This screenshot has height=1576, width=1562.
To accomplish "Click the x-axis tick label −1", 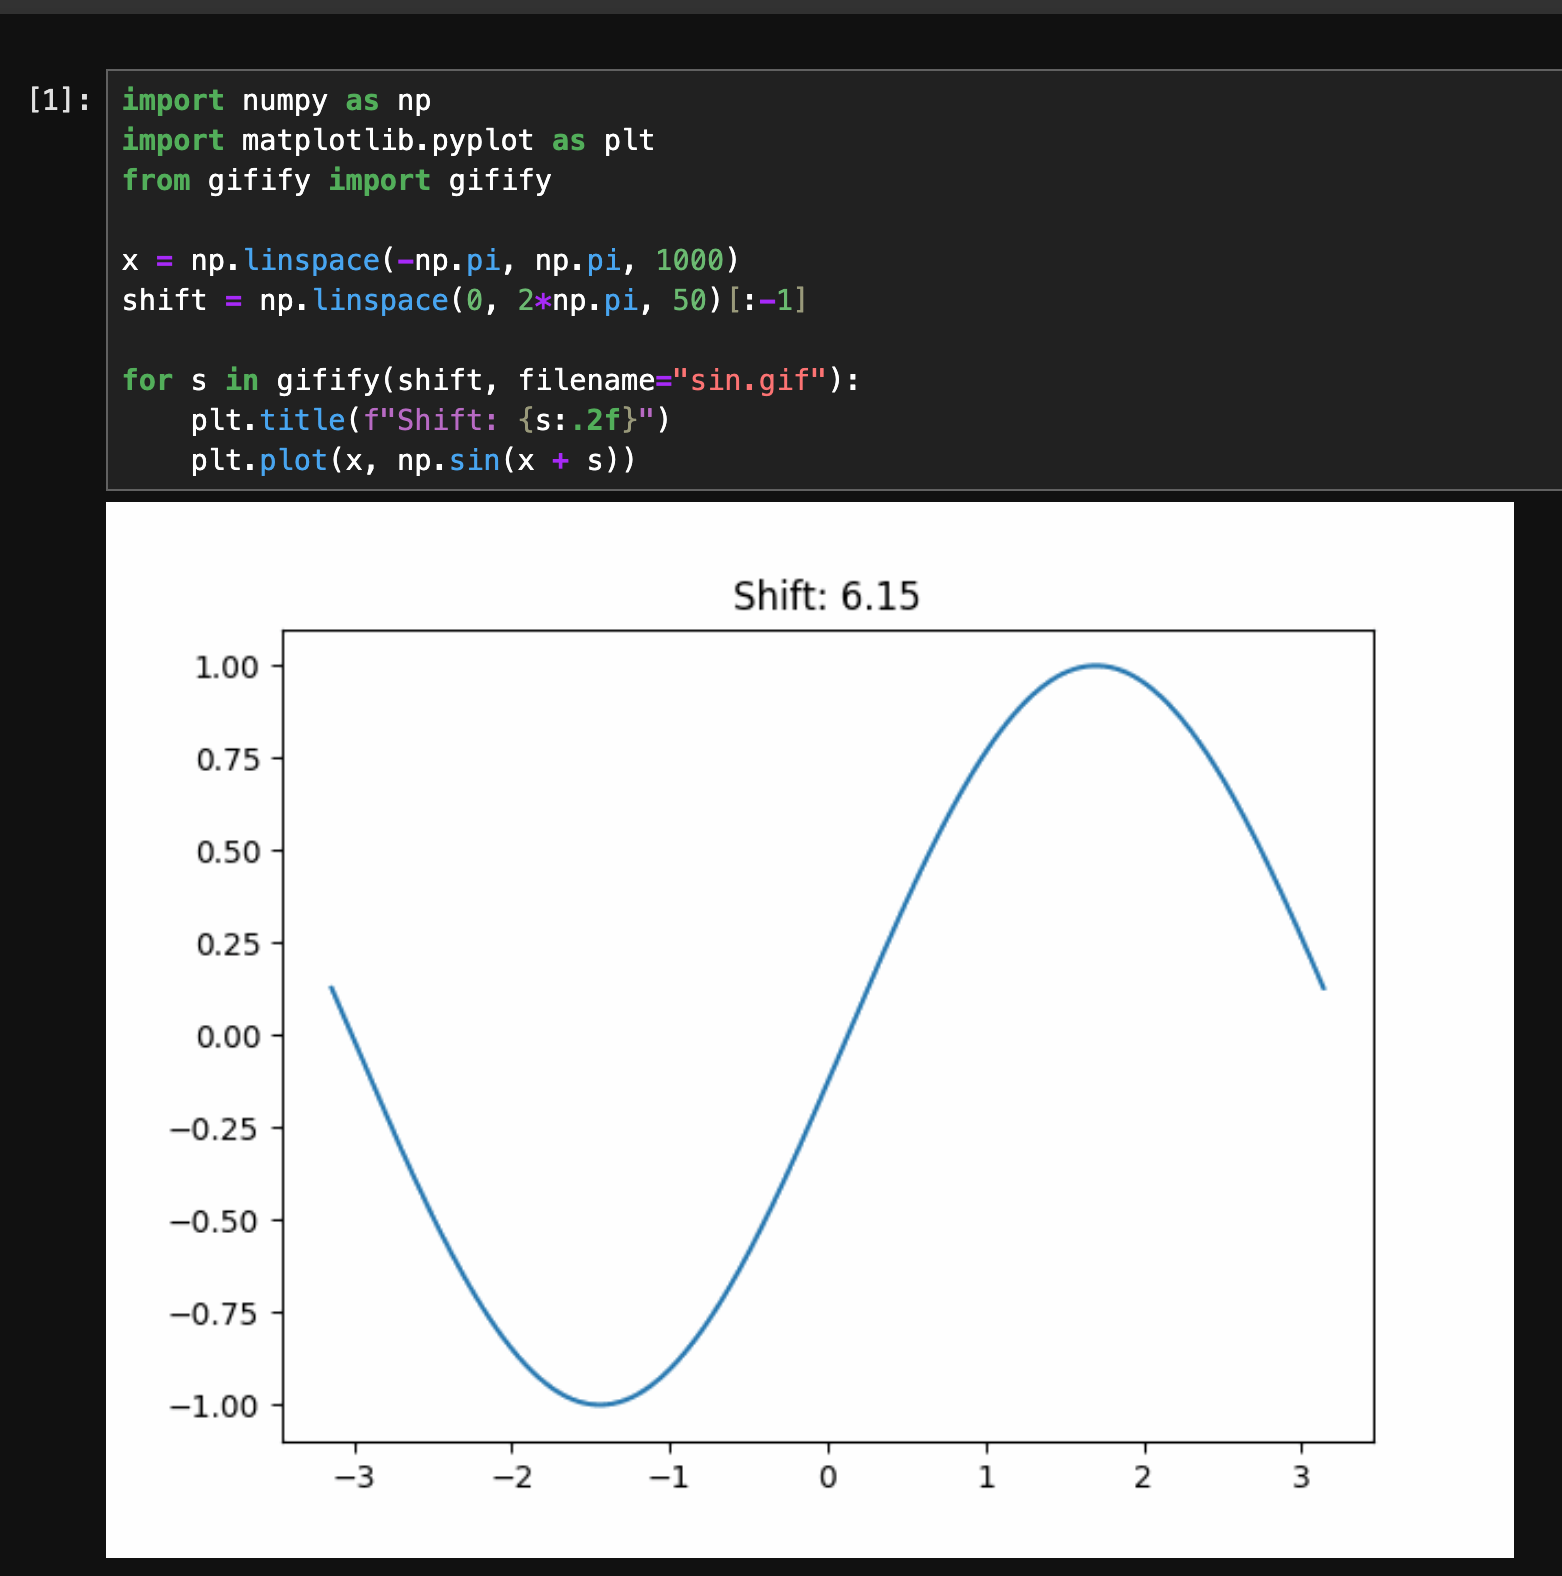I will tap(669, 1476).
